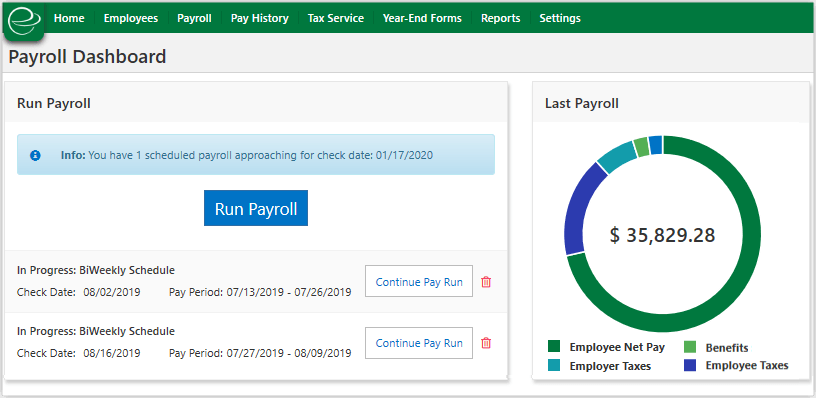Click pay period 07/13/2019 - 07/26/2019 text

click(260, 292)
